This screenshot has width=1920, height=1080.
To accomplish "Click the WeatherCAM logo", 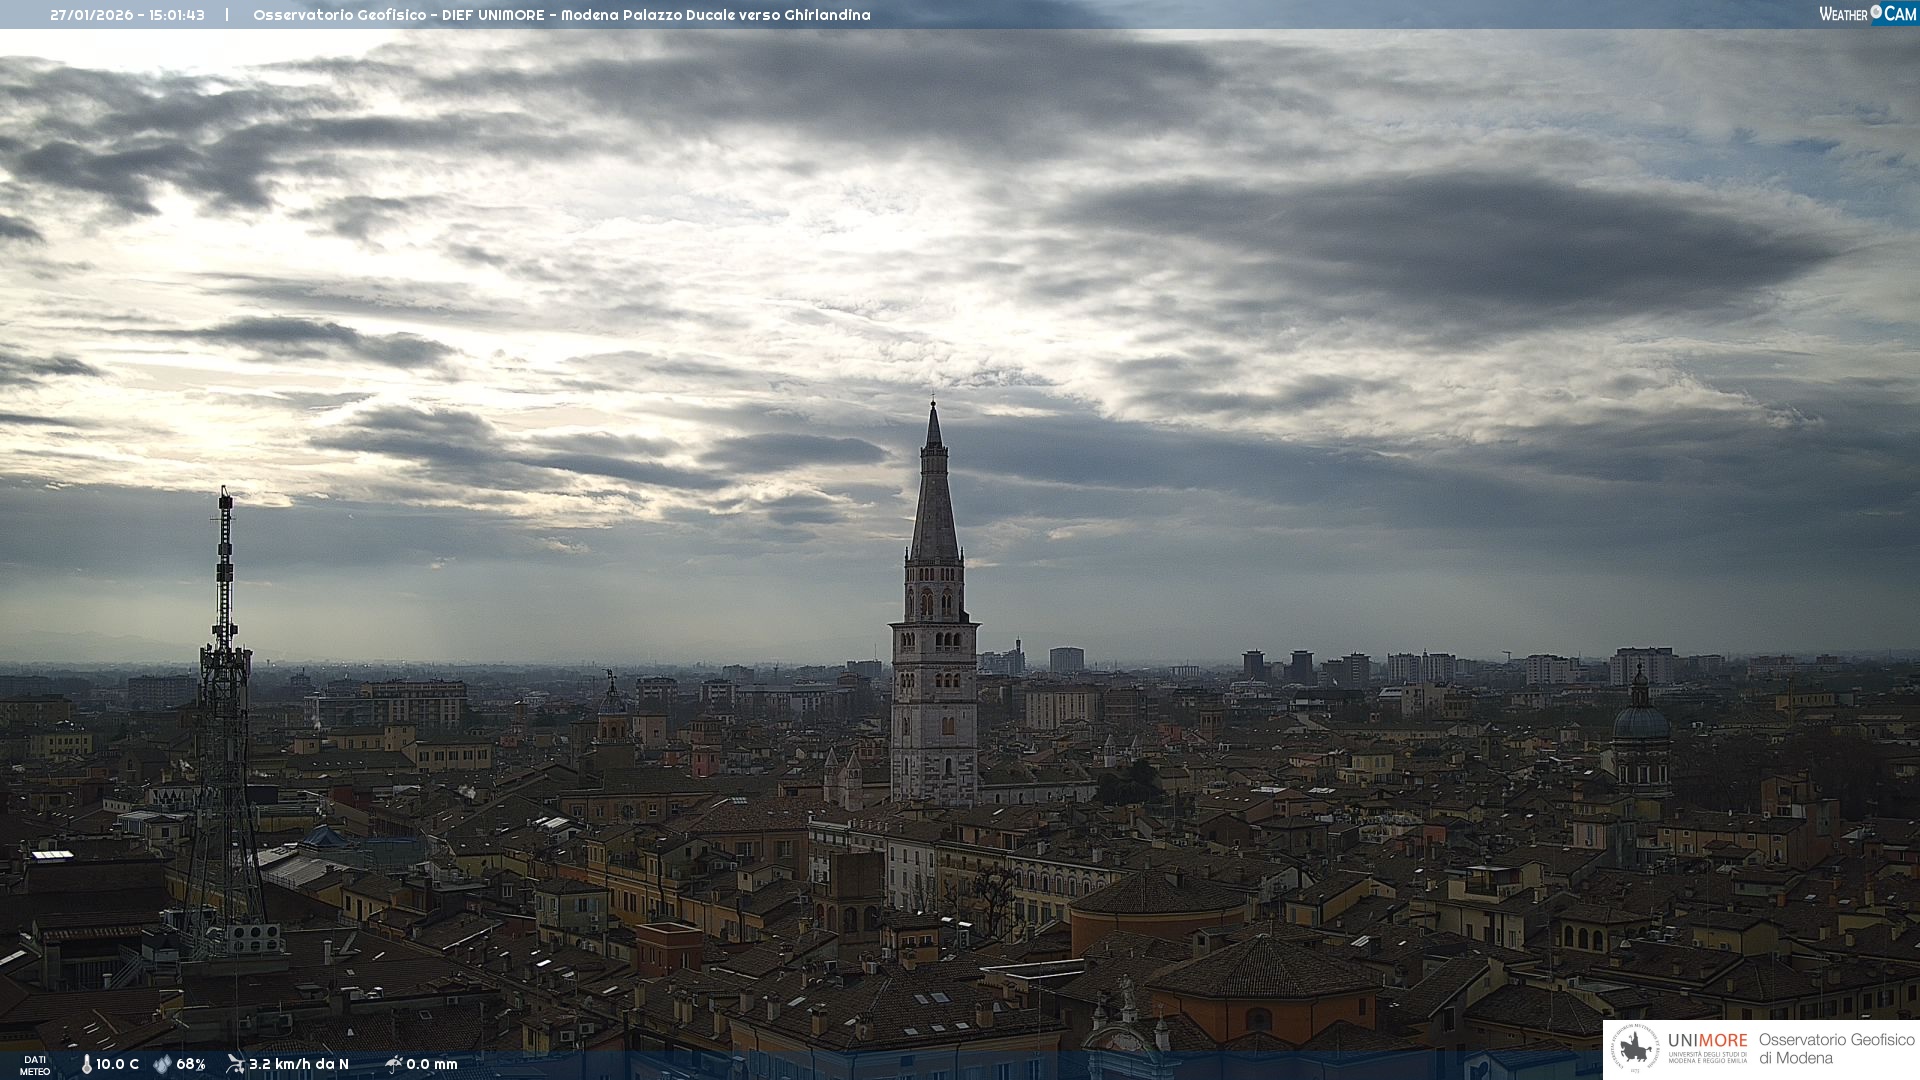I will click(x=1867, y=14).
